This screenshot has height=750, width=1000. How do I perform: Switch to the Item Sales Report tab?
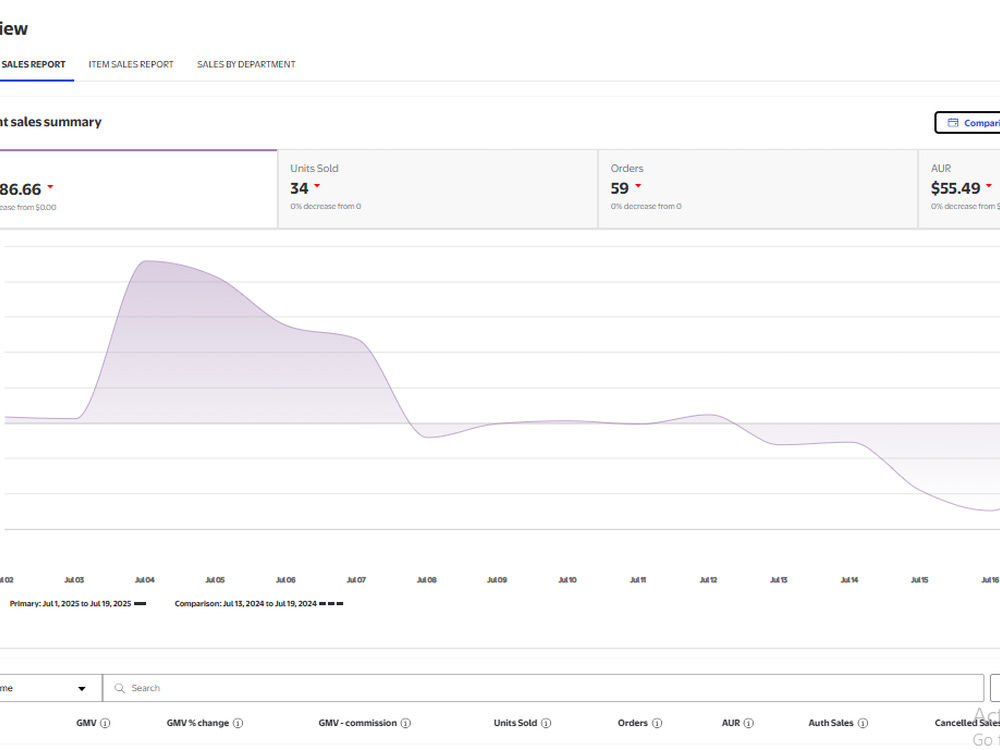[131, 64]
